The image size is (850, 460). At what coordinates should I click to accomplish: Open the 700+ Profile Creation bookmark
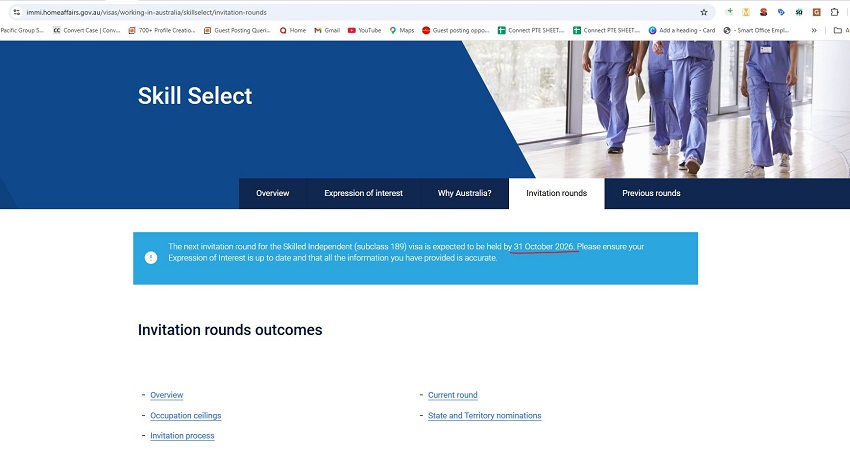[162, 30]
